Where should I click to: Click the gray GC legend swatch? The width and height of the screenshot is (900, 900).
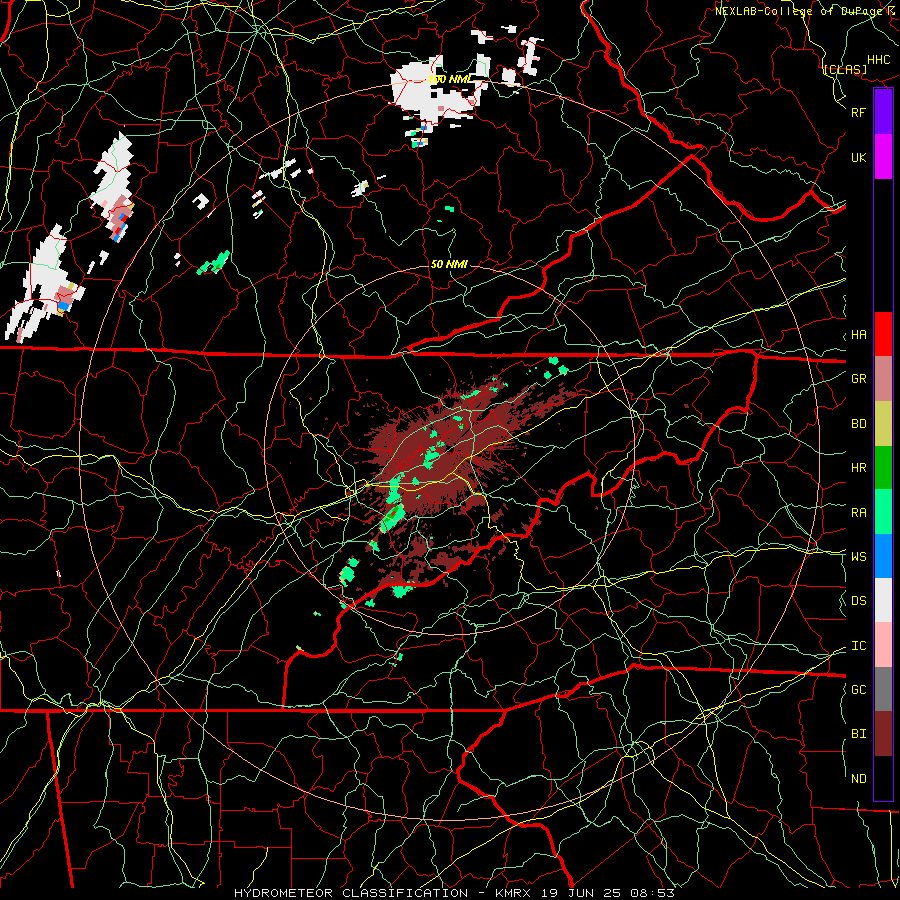tap(883, 689)
